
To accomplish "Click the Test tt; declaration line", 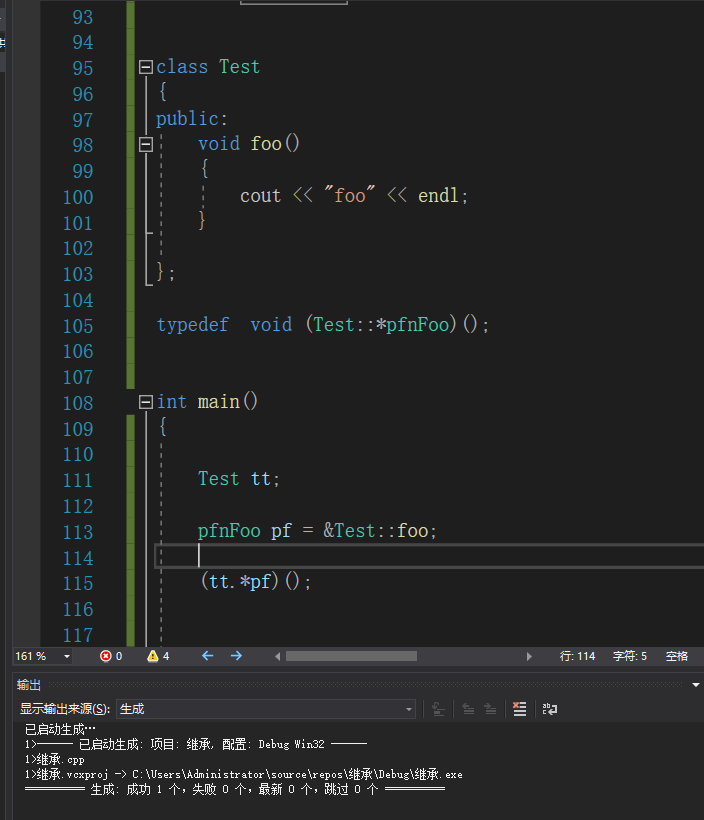I will click(239, 479).
